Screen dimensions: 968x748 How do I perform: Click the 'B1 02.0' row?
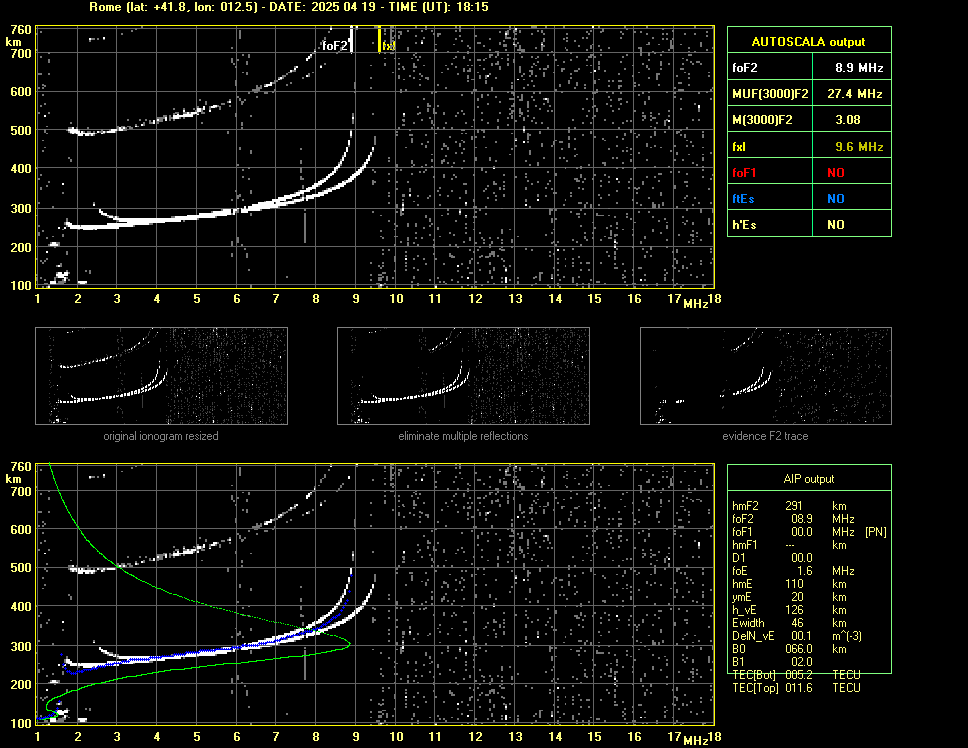(772, 661)
